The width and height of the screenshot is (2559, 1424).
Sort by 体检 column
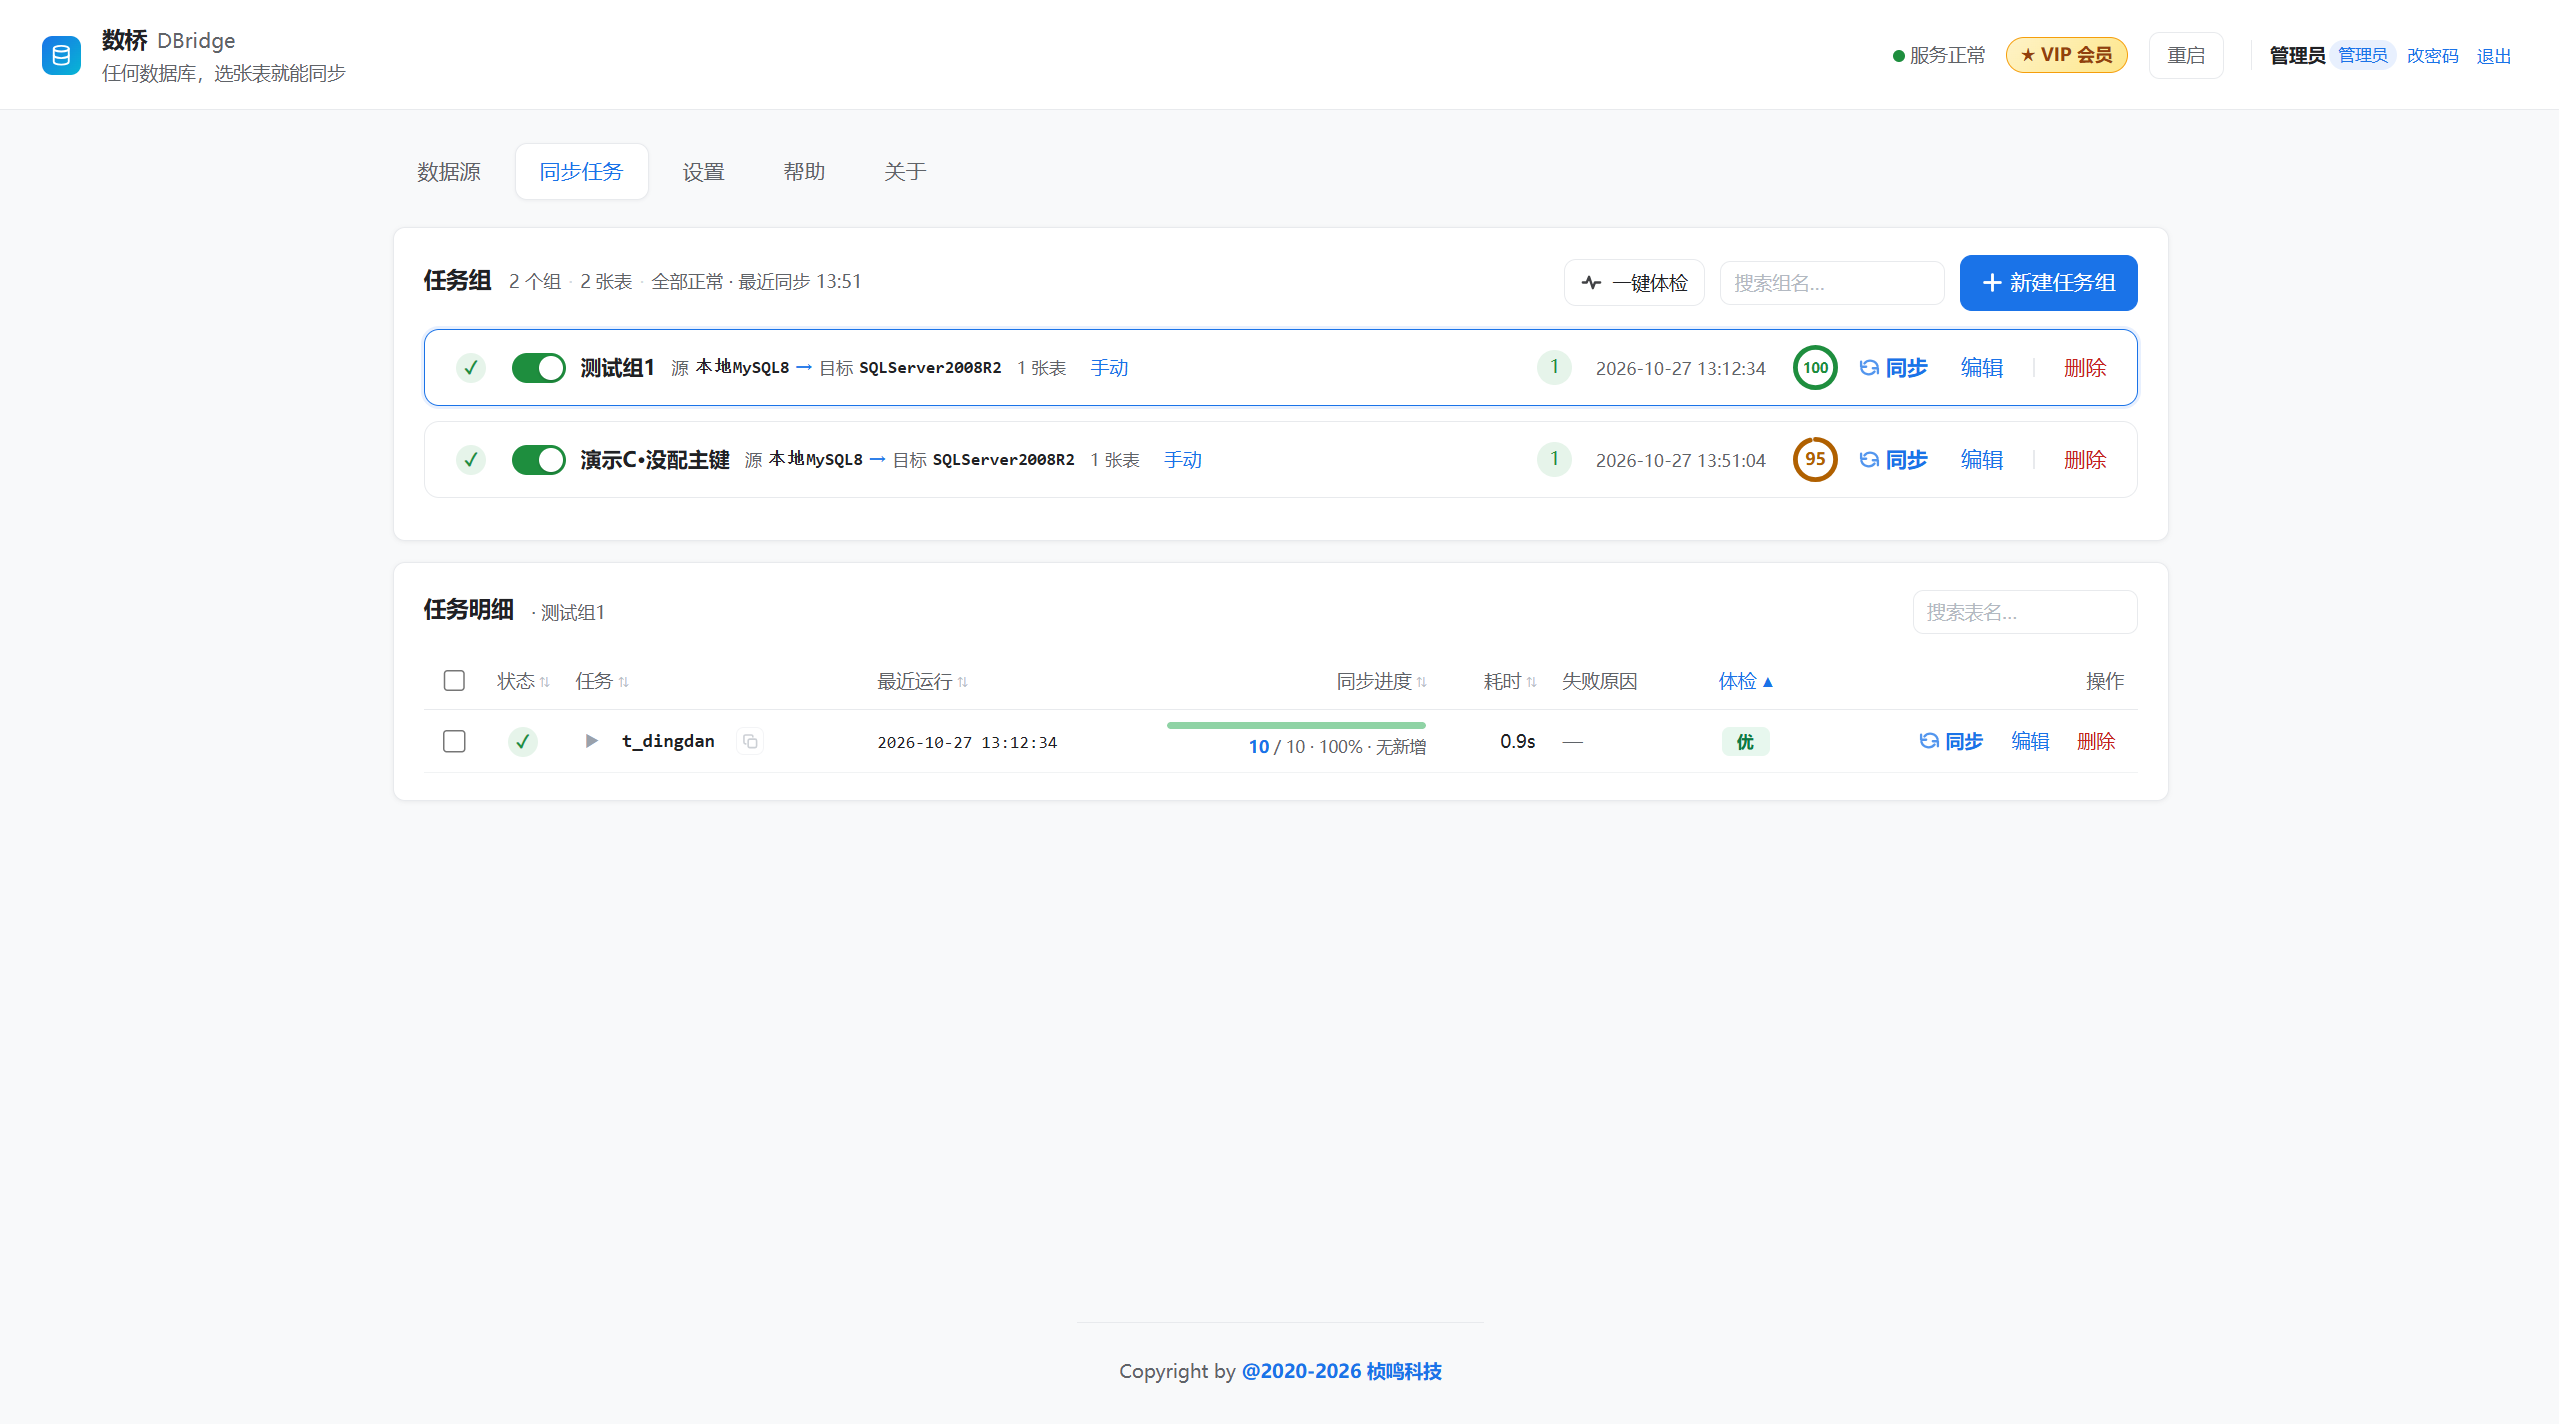[x=1746, y=681]
